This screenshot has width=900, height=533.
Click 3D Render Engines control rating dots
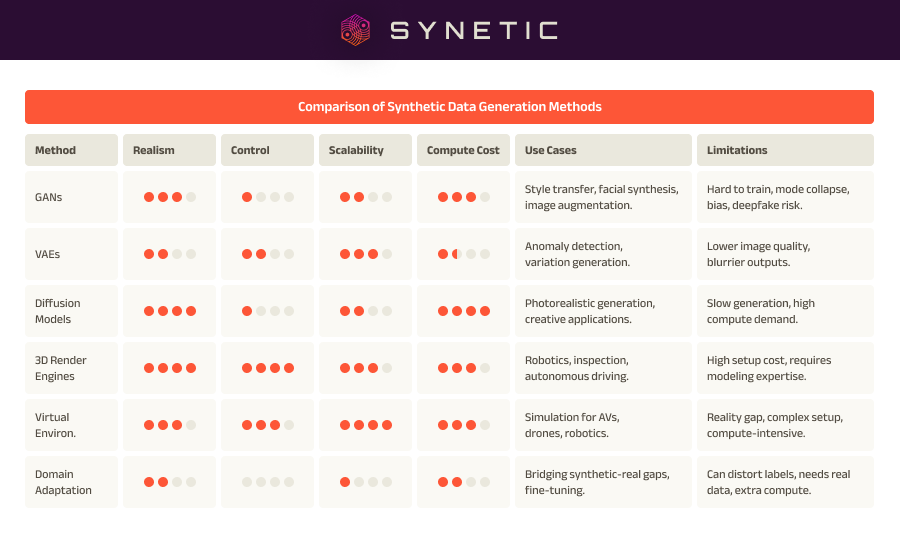tap(267, 368)
